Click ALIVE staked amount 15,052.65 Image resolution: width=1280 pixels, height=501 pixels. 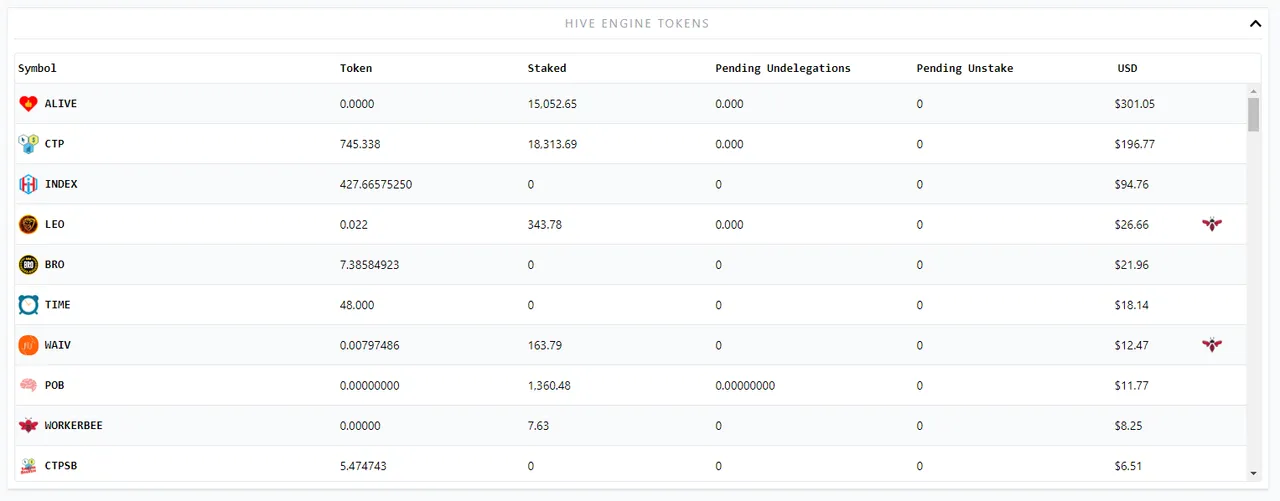[552, 104]
